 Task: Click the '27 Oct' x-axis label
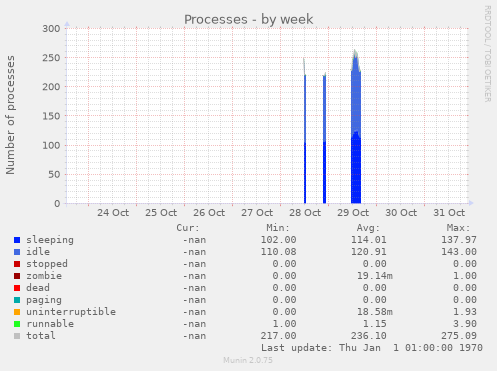257,213
